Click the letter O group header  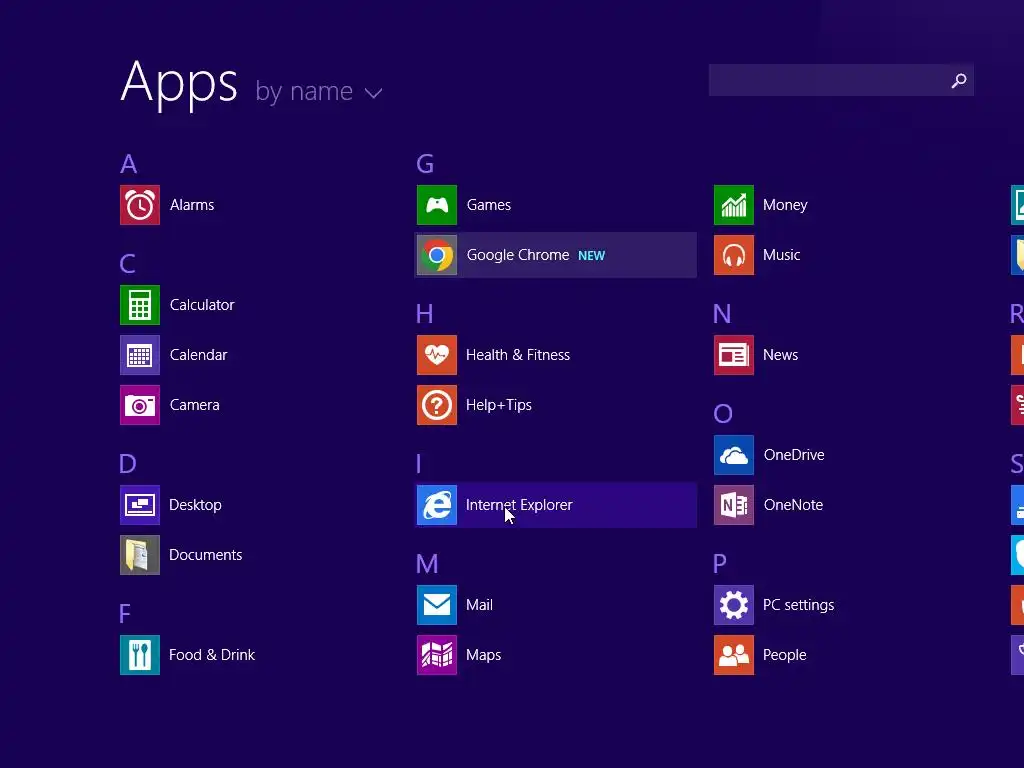tap(723, 414)
